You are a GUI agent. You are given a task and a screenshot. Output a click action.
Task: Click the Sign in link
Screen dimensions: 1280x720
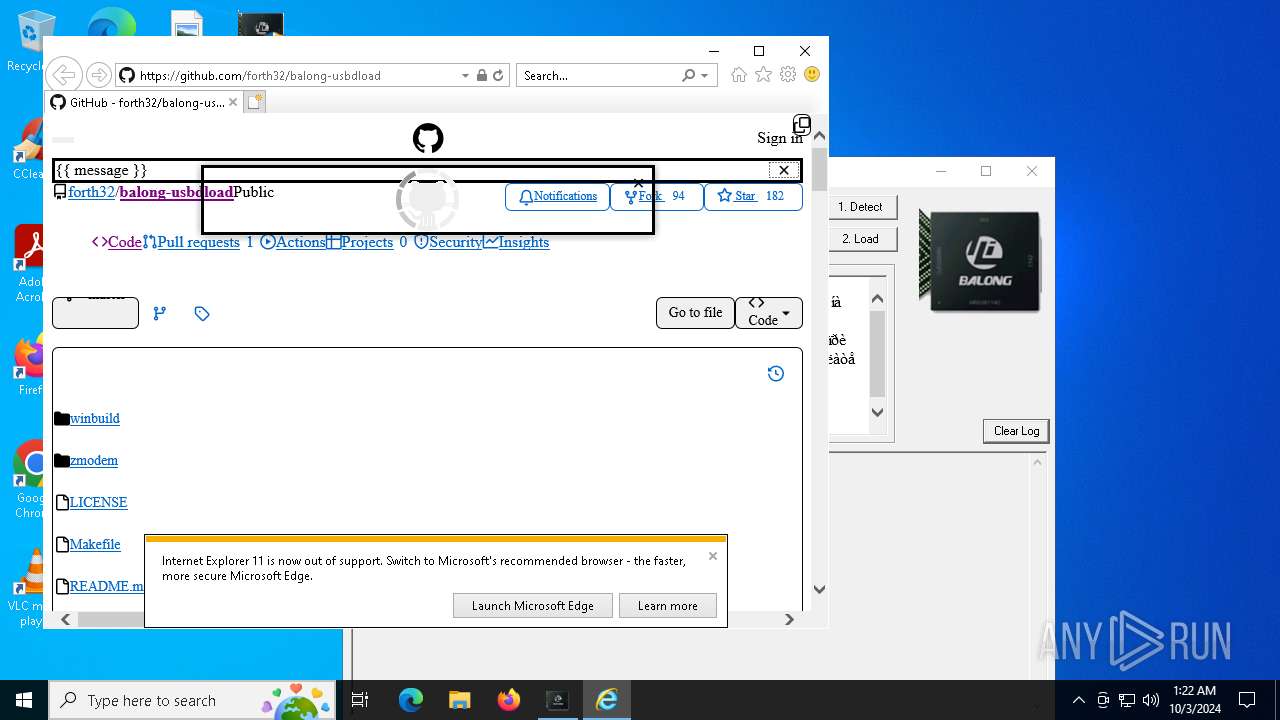click(x=780, y=138)
